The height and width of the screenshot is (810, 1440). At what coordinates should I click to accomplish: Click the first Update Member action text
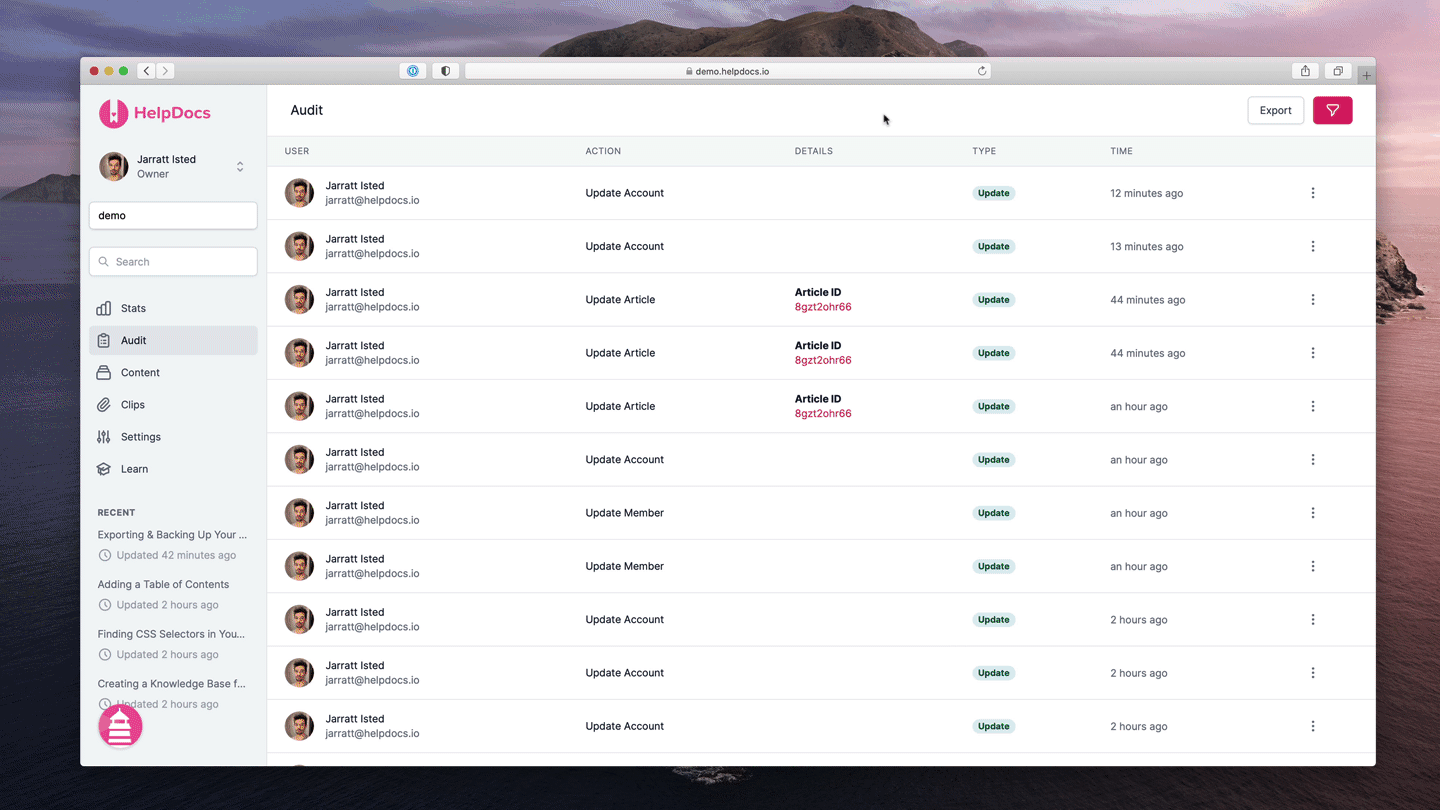click(624, 513)
